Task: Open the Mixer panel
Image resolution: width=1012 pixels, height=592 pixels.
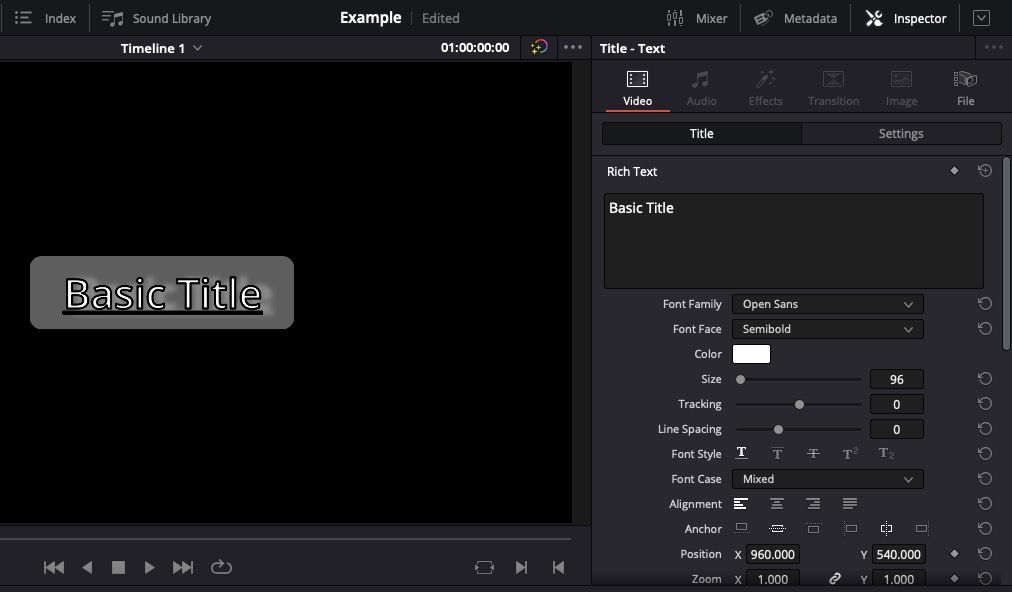Action: pyautogui.click(x=698, y=17)
